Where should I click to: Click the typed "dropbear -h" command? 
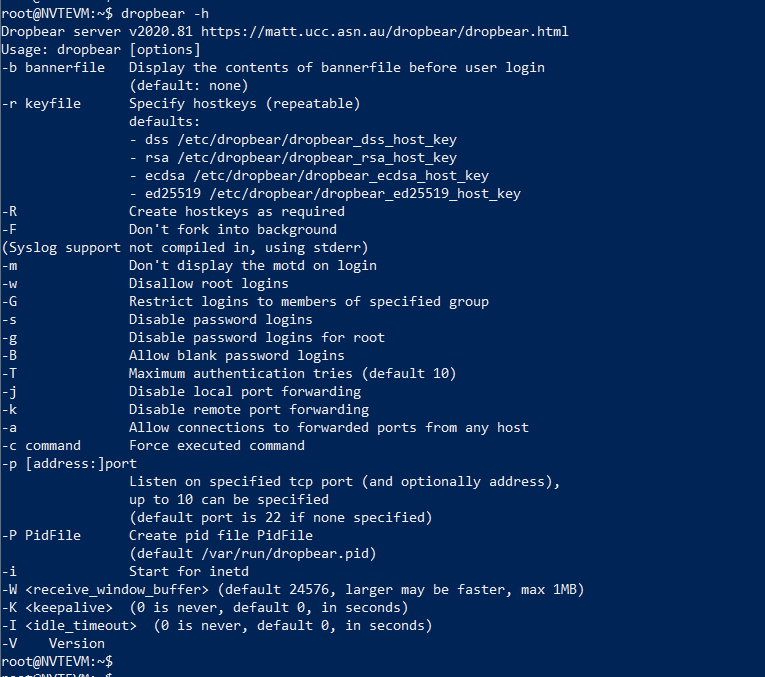point(165,13)
